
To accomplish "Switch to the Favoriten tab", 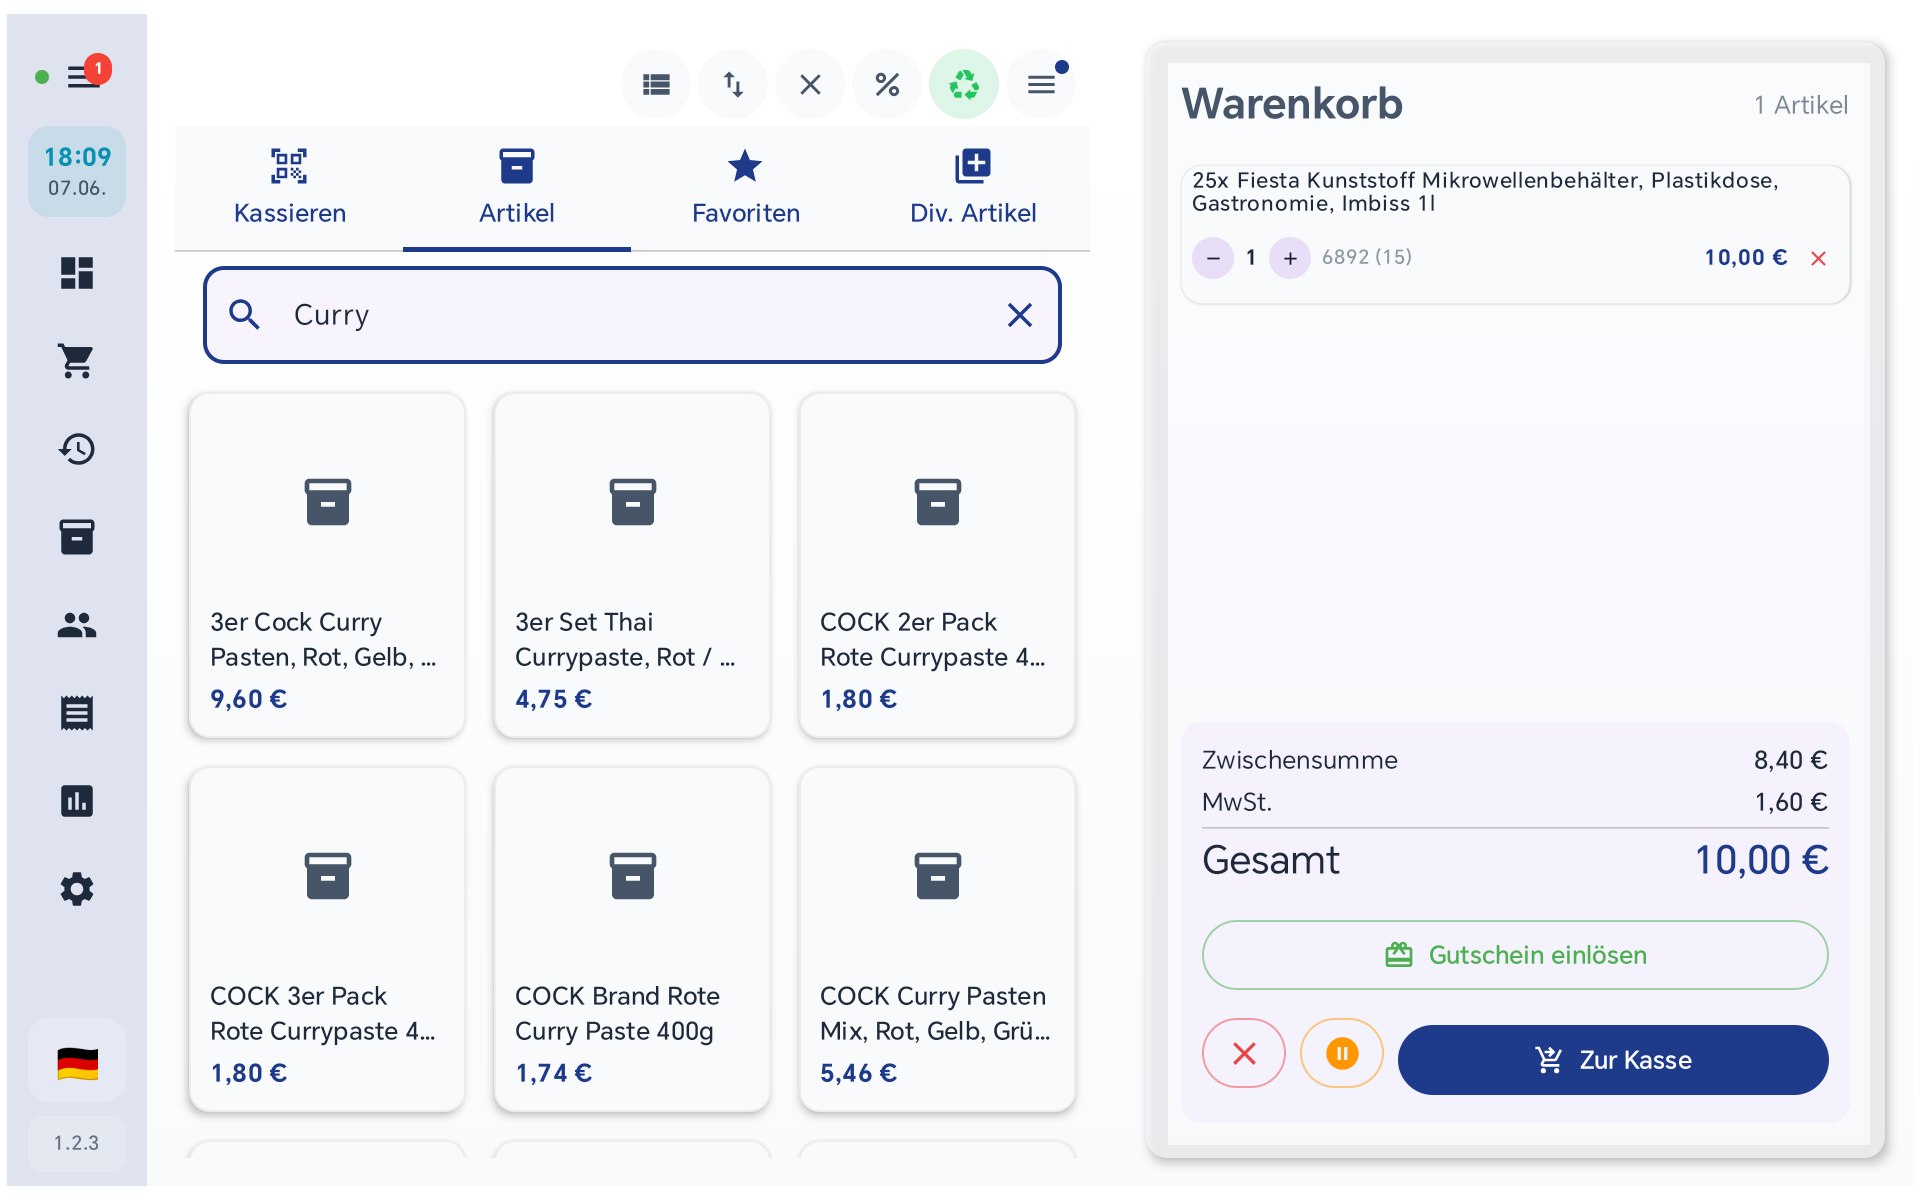I will tap(745, 188).
